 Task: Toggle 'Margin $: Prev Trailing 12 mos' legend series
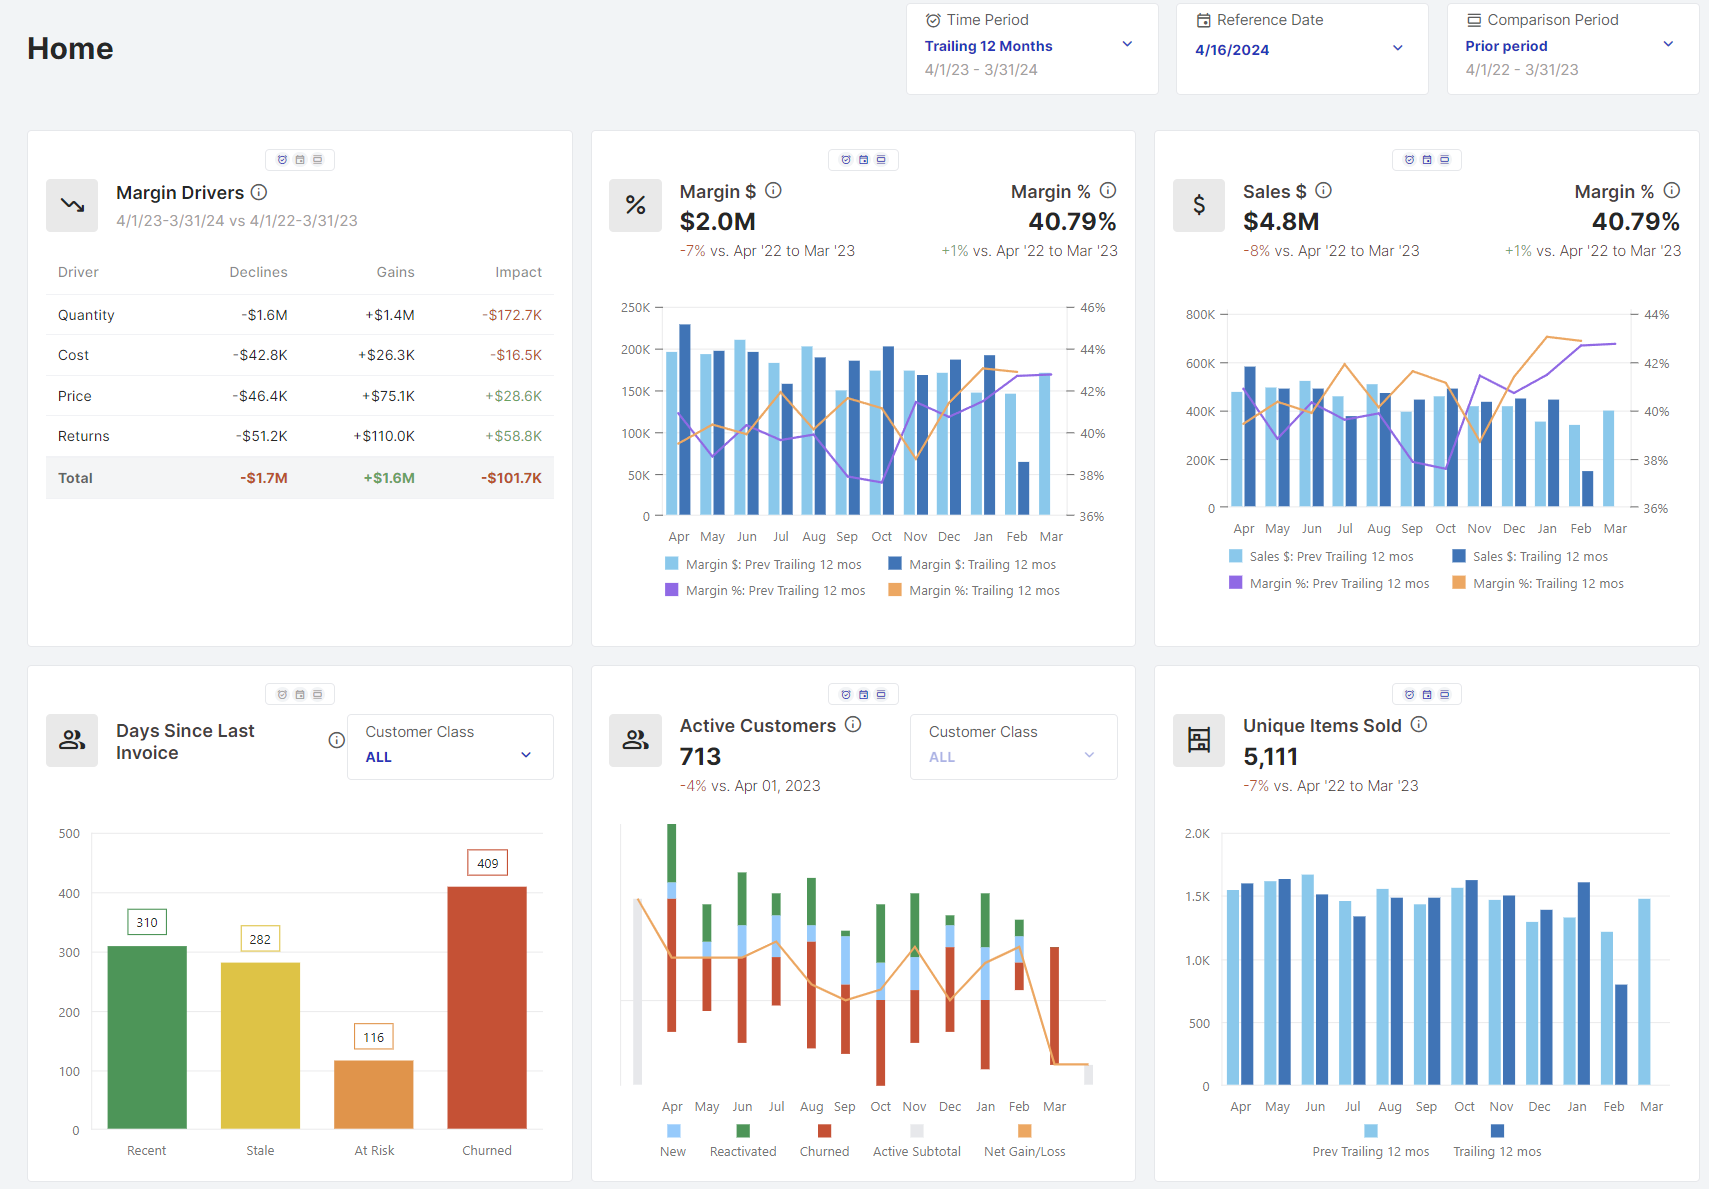763,564
